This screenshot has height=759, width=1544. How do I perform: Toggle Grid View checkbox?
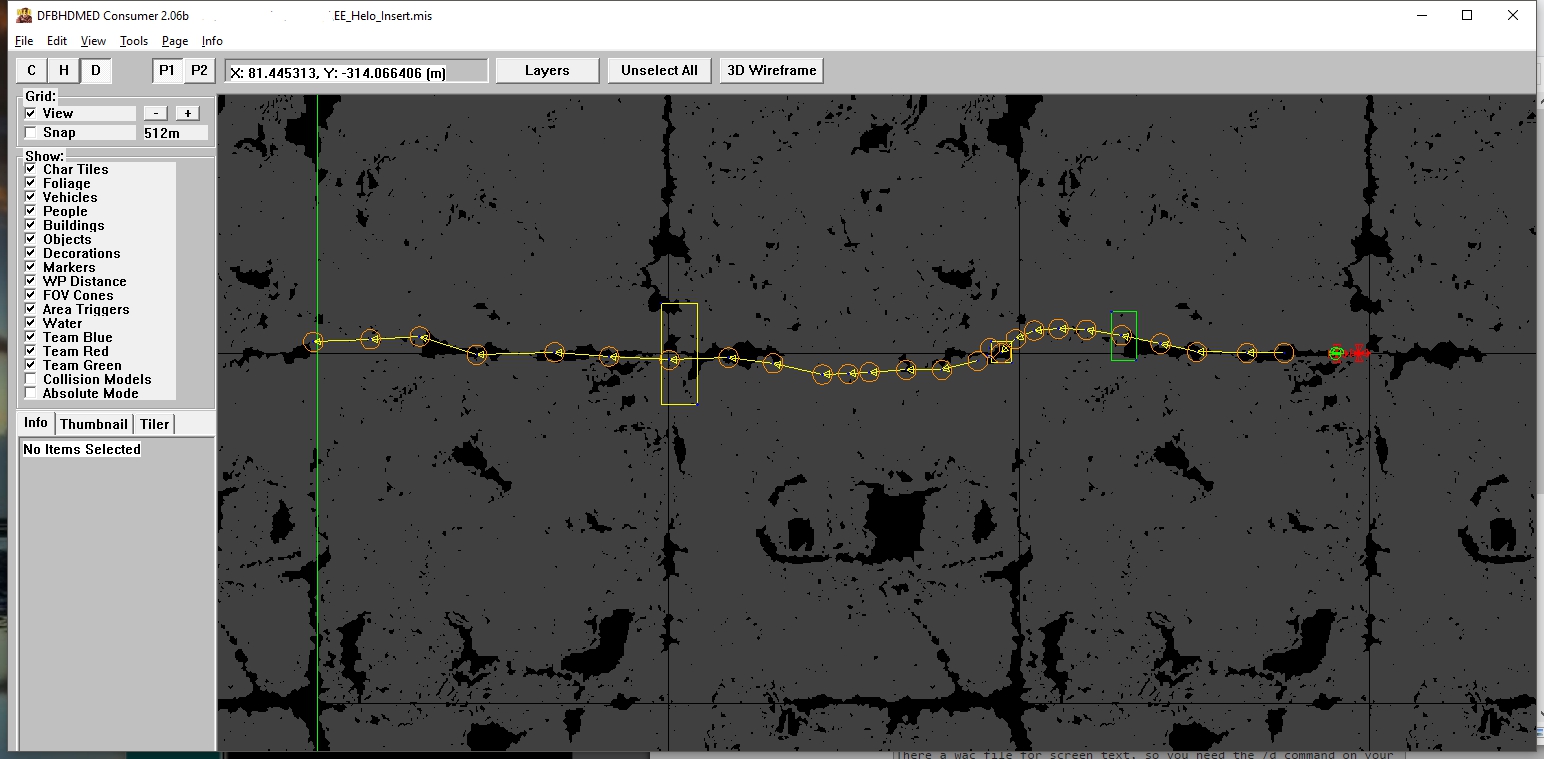(30, 113)
